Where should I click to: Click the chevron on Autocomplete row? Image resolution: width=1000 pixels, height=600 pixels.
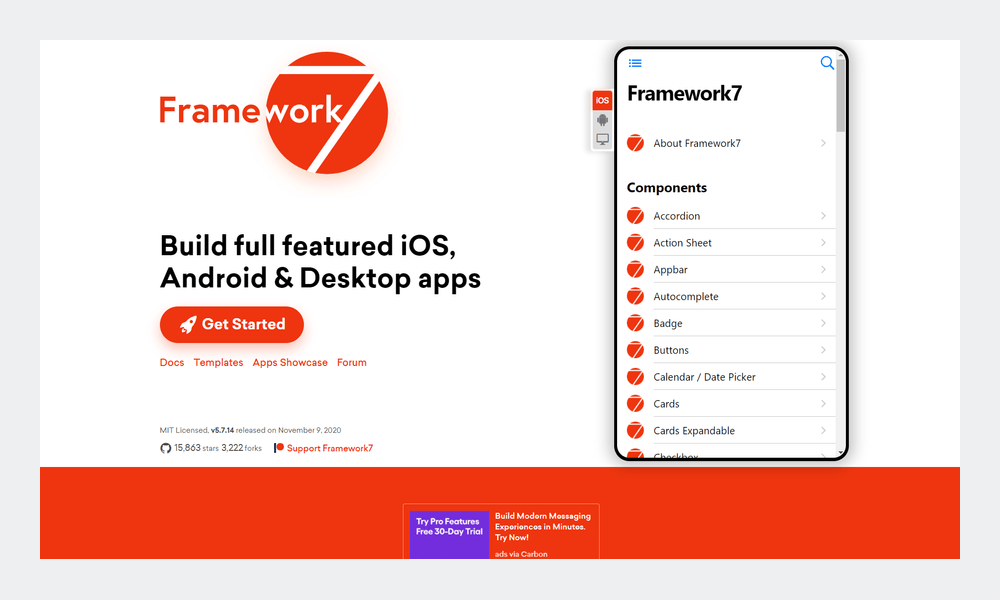coord(823,296)
